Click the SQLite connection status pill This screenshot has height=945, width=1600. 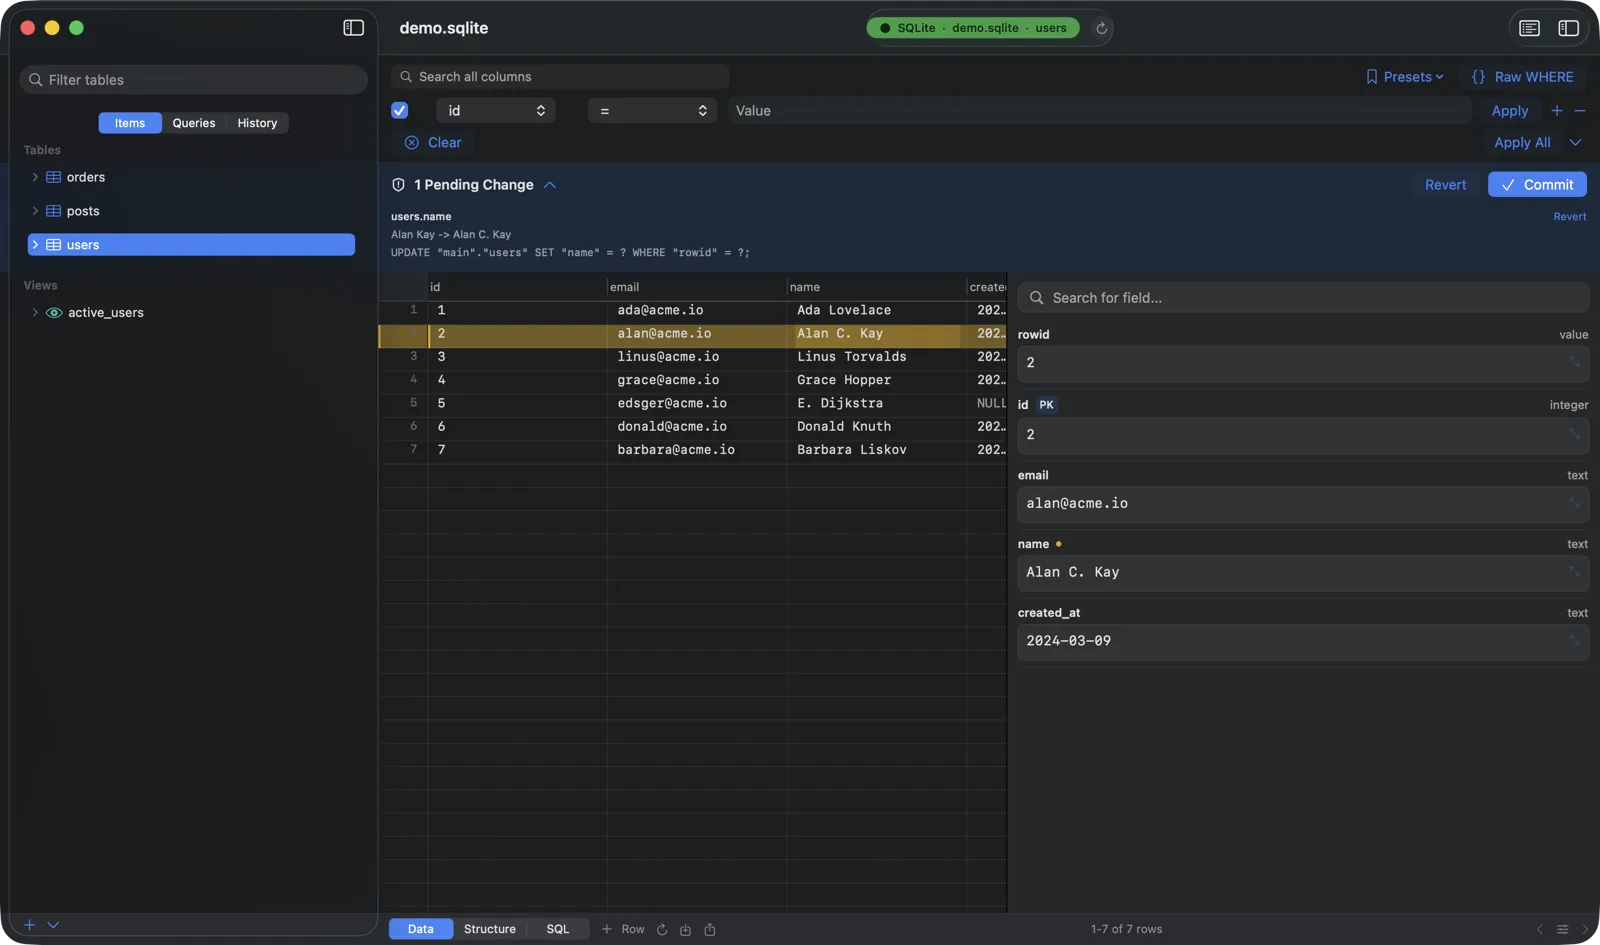pyautogui.click(x=973, y=28)
